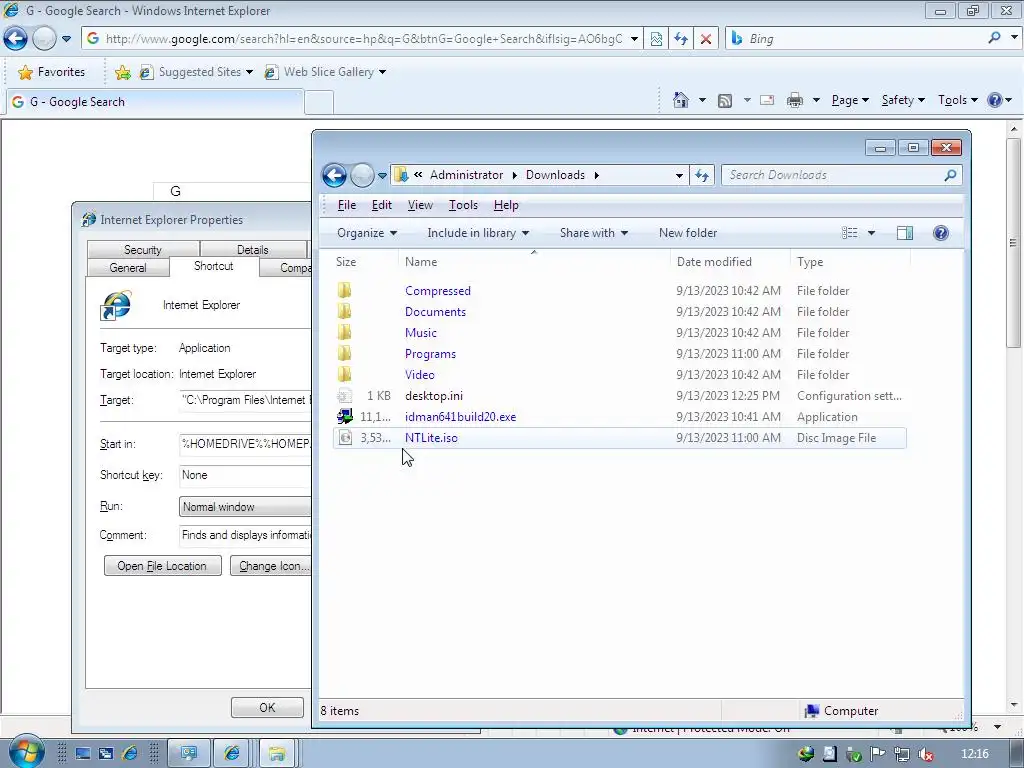Image resolution: width=1024 pixels, height=768 pixels.
Task: Stop loading with the red X button
Action: [706, 39]
